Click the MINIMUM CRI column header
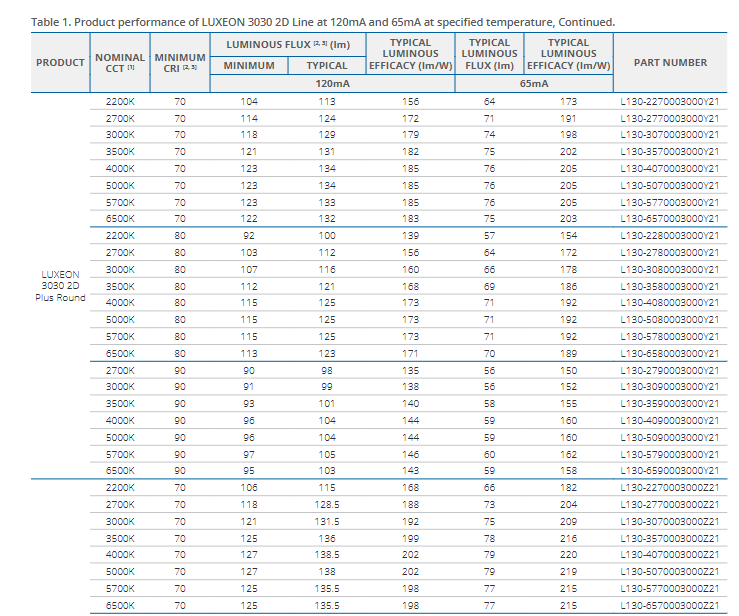The width and height of the screenshot is (739, 616). coord(180,62)
